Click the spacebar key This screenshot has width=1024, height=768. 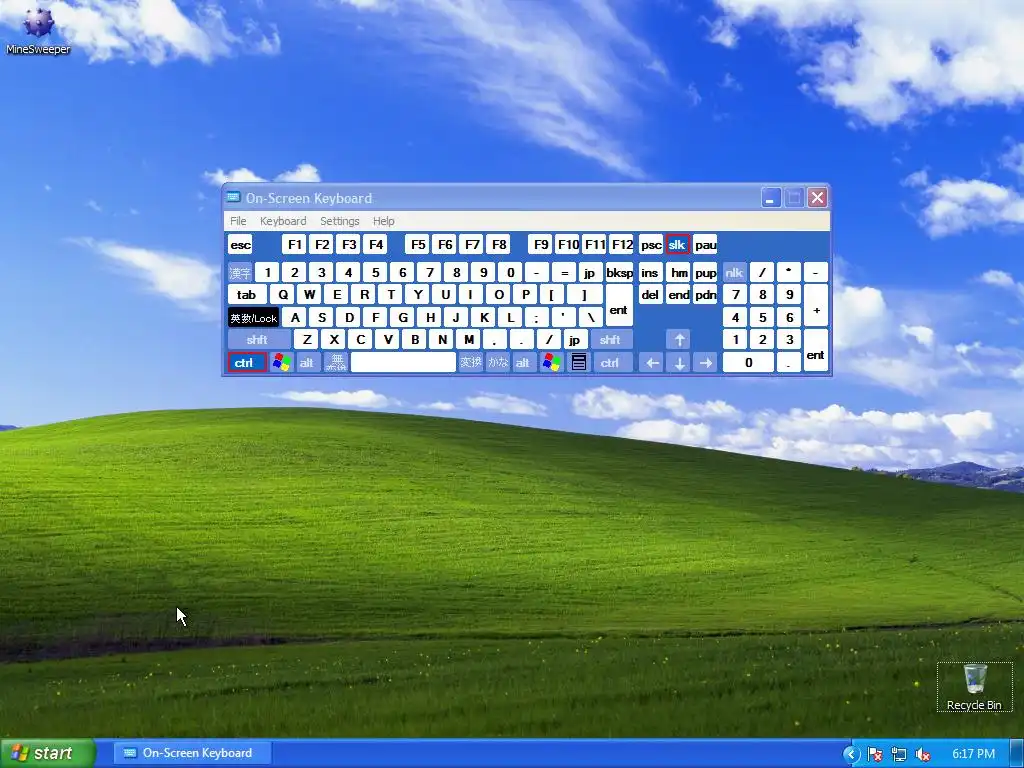tap(403, 362)
